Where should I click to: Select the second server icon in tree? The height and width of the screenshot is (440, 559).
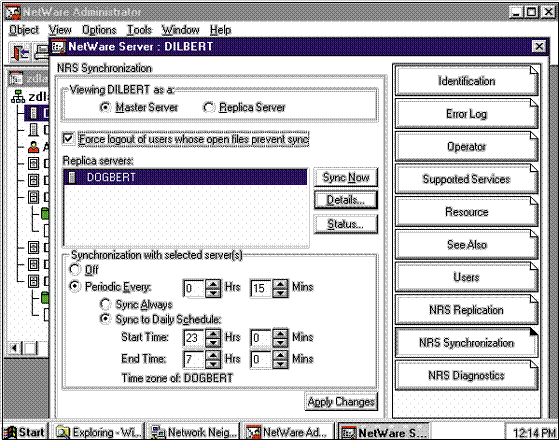(x=34, y=130)
